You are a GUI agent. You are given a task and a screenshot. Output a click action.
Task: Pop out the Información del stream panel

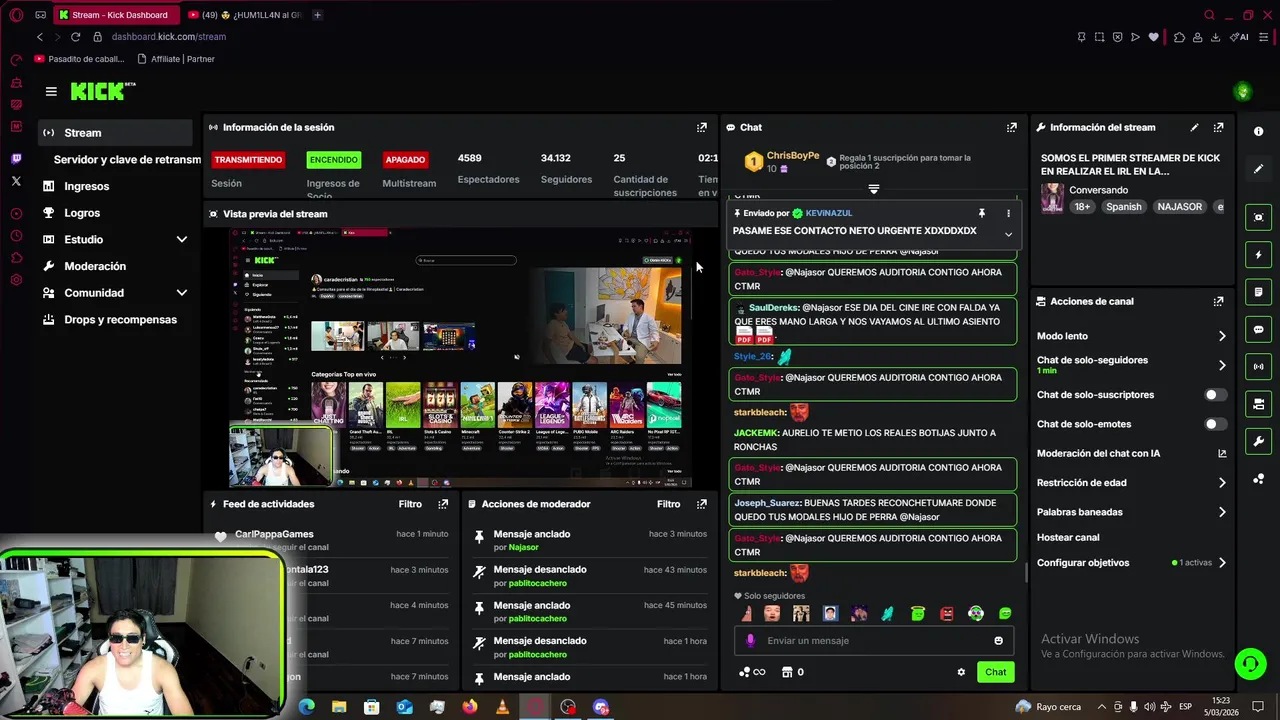point(1218,128)
